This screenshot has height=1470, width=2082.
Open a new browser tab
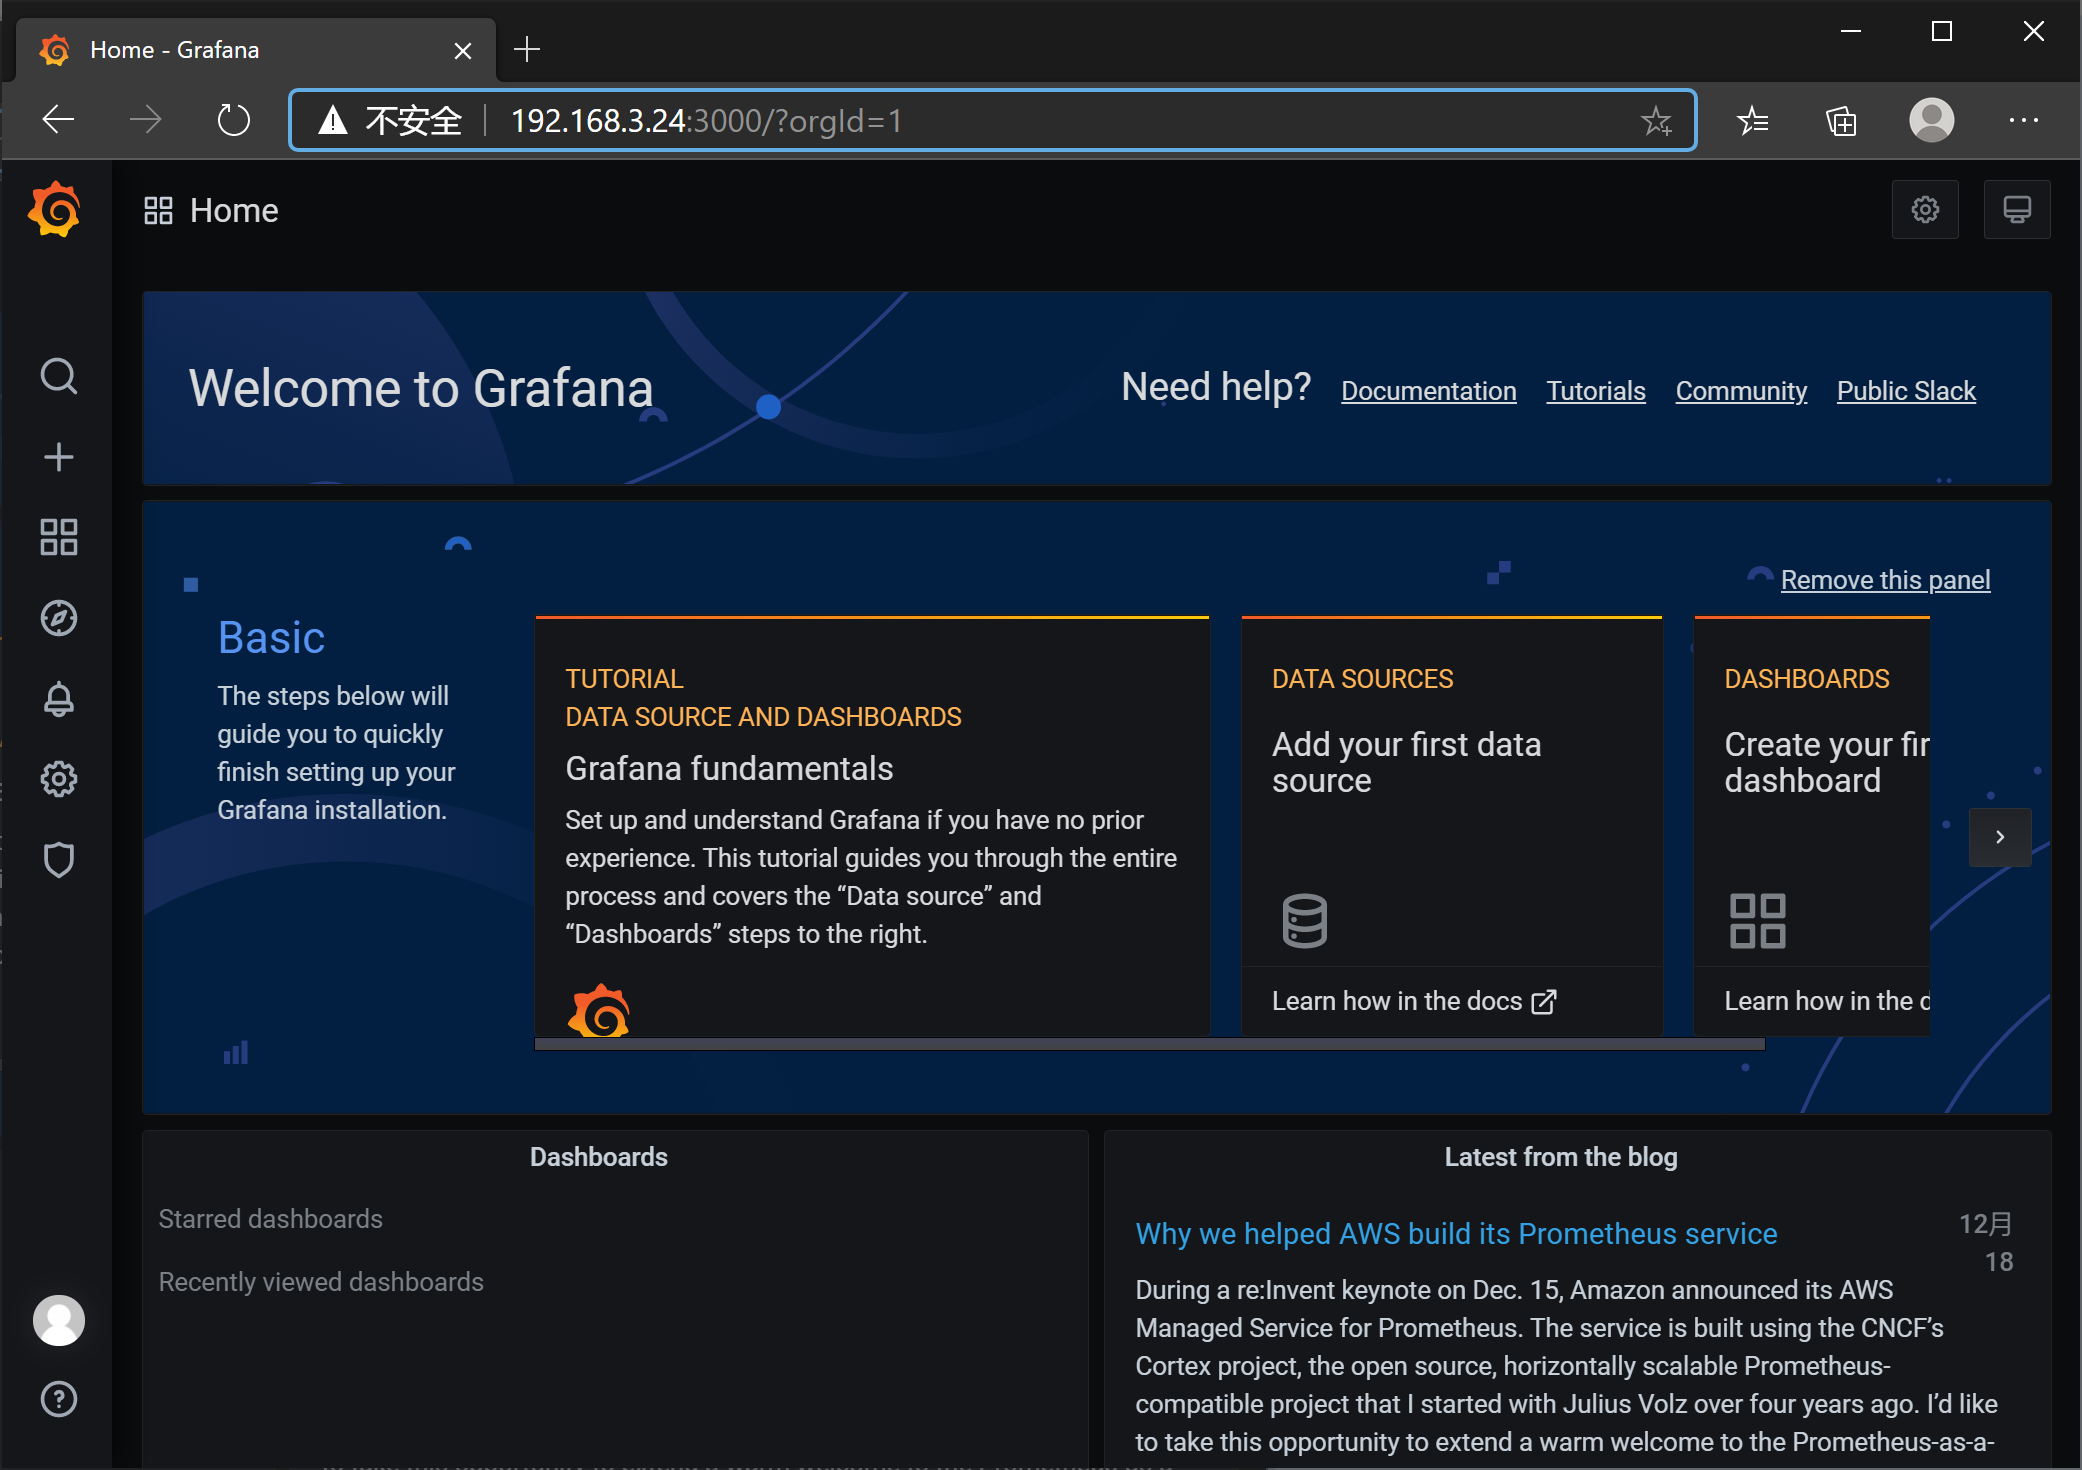527,49
